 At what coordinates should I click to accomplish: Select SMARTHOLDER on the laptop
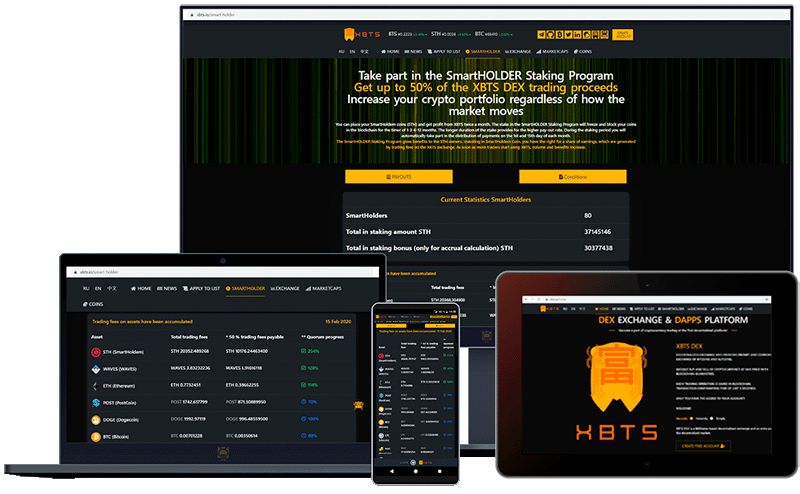pos(245,288)
